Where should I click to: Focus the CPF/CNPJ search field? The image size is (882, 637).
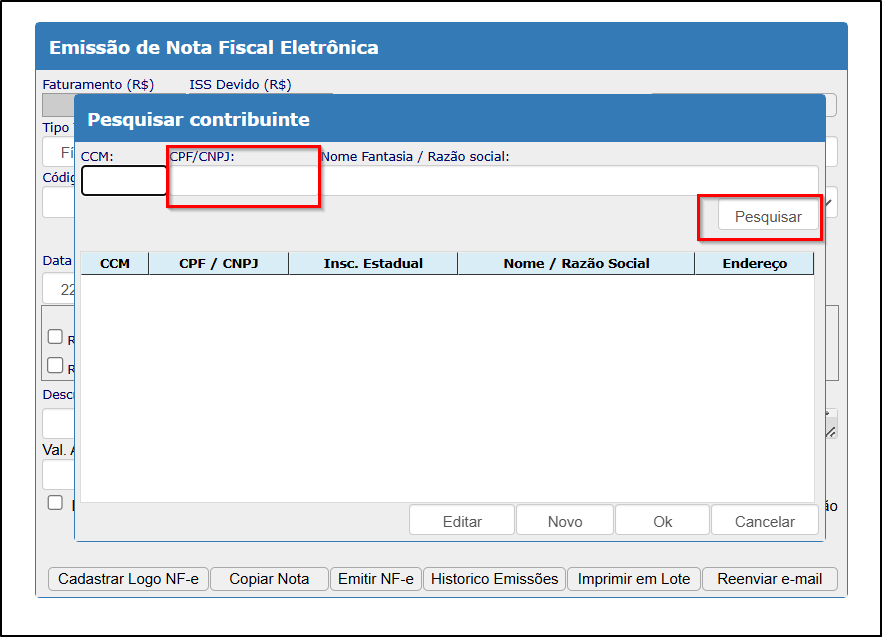point(243,181)
